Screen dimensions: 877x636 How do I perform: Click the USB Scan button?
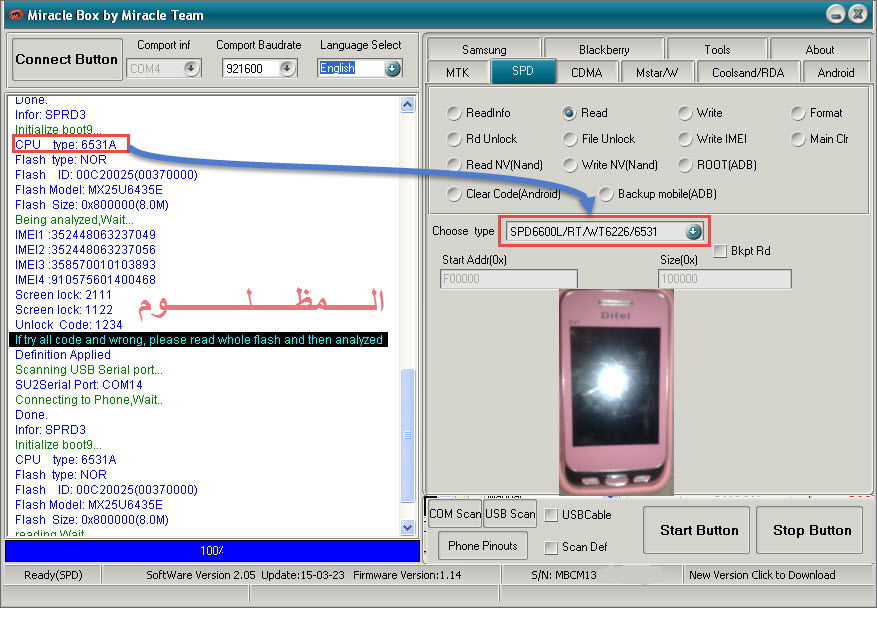tap(510, 513)
